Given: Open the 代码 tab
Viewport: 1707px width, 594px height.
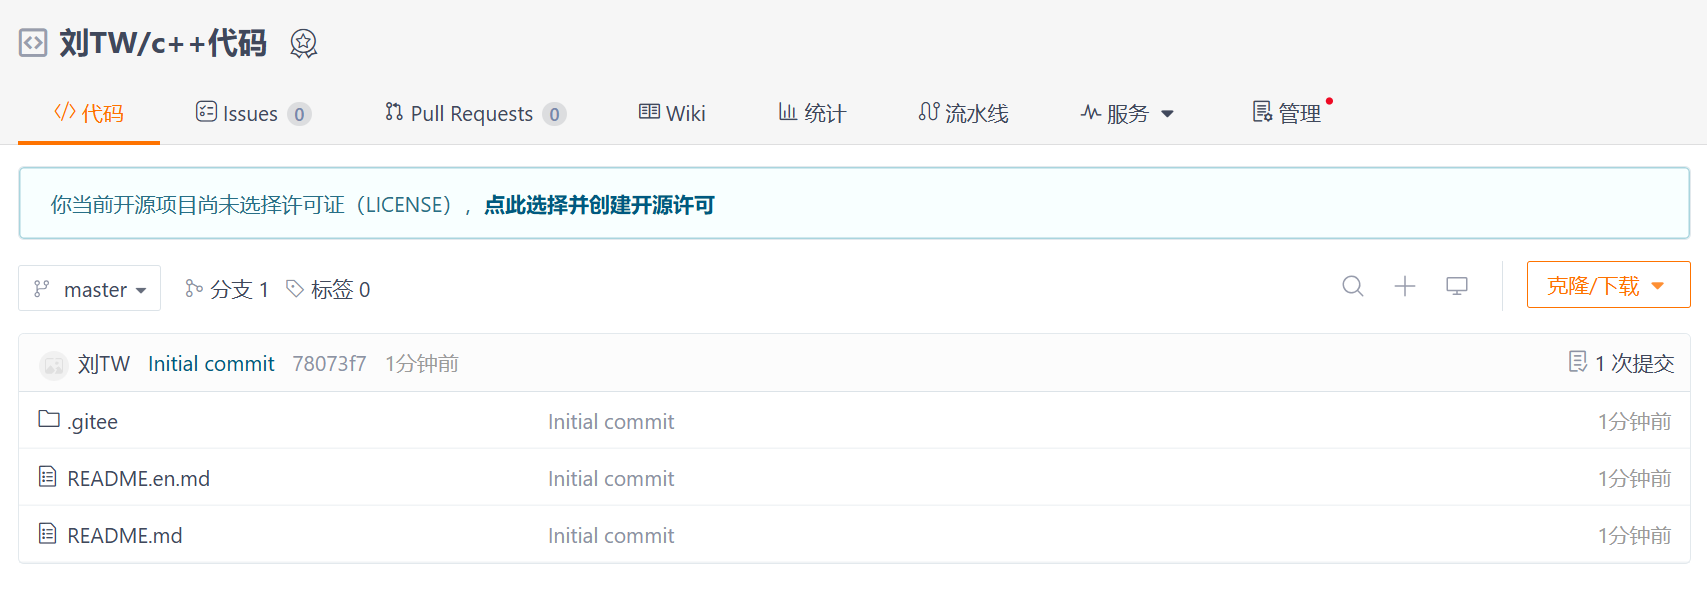Looking at the screenshot, I should coord(89,113).
